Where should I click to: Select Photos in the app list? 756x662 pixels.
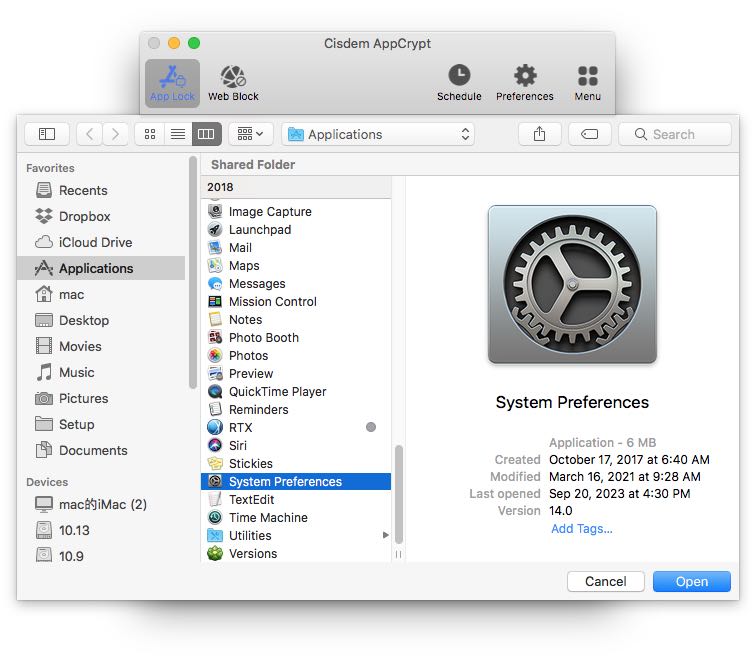pos(296,355)
